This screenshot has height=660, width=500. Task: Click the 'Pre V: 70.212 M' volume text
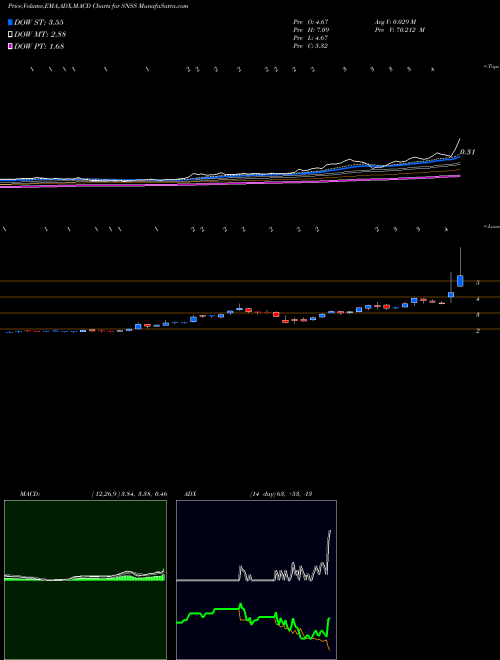(x=400, y=30)
